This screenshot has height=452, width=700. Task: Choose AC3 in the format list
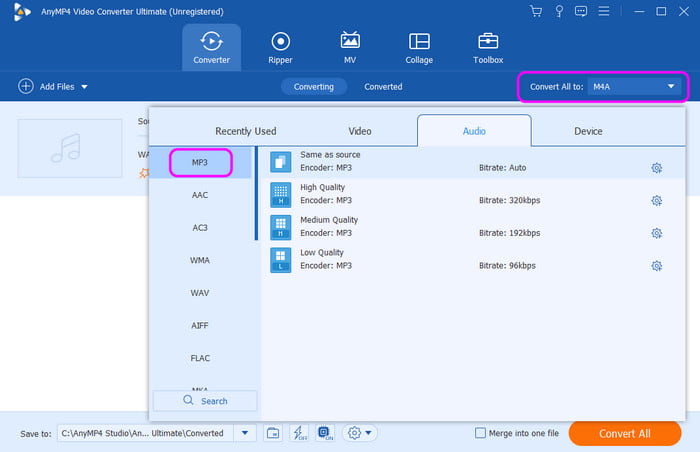pos(200,227)
